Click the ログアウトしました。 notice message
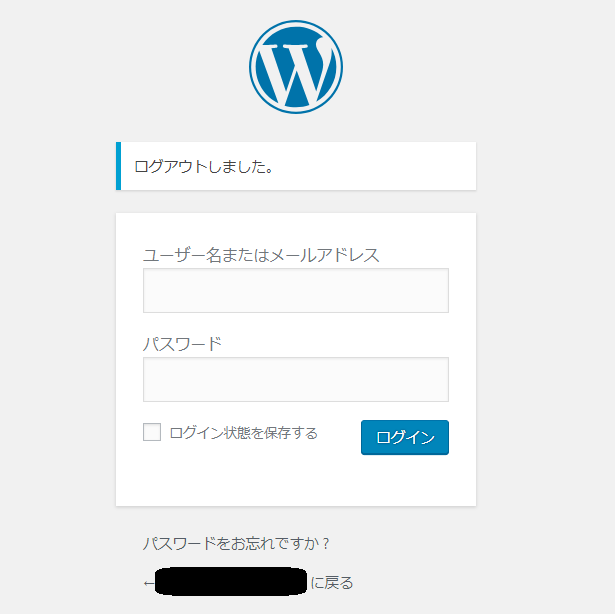The width and height of the screenshot is (615, 614). (x=296, y=166)
